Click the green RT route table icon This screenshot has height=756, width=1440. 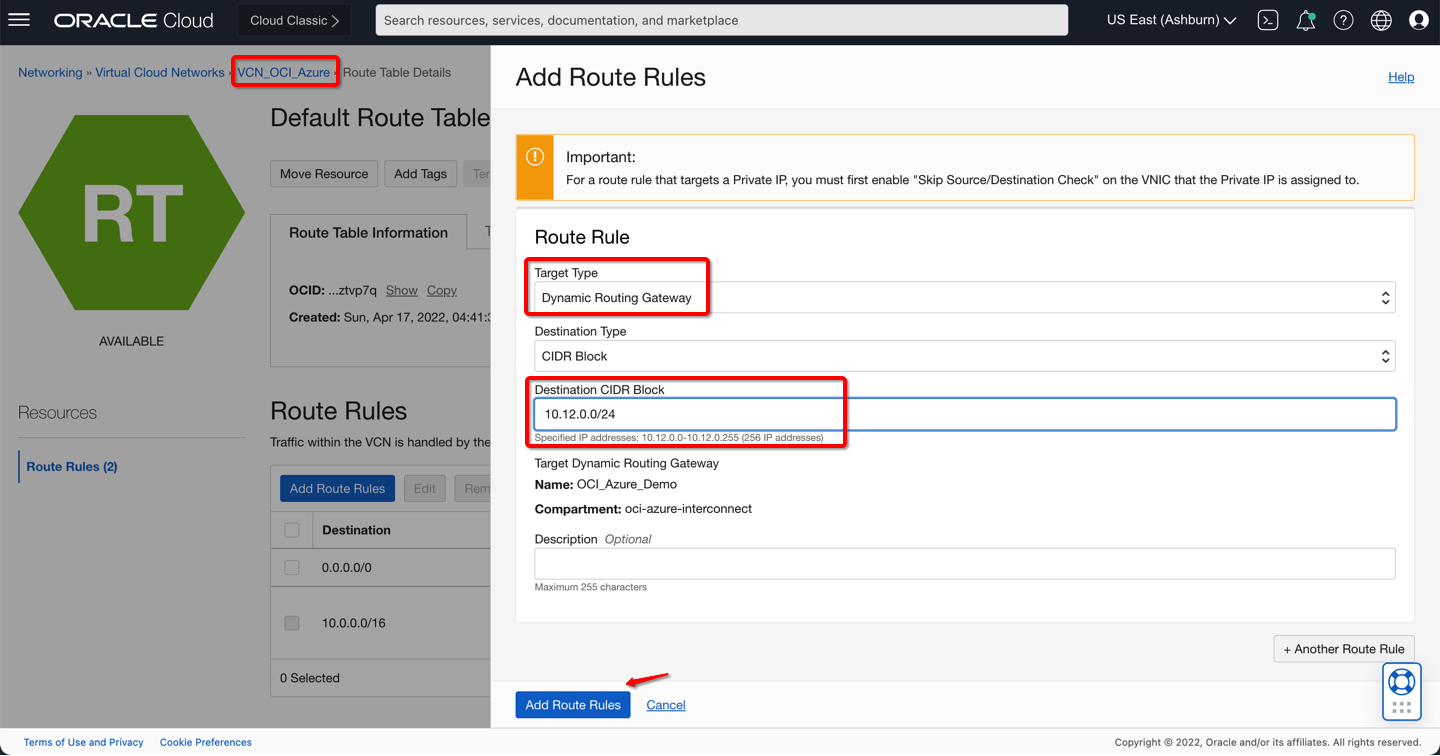[131, 212]
